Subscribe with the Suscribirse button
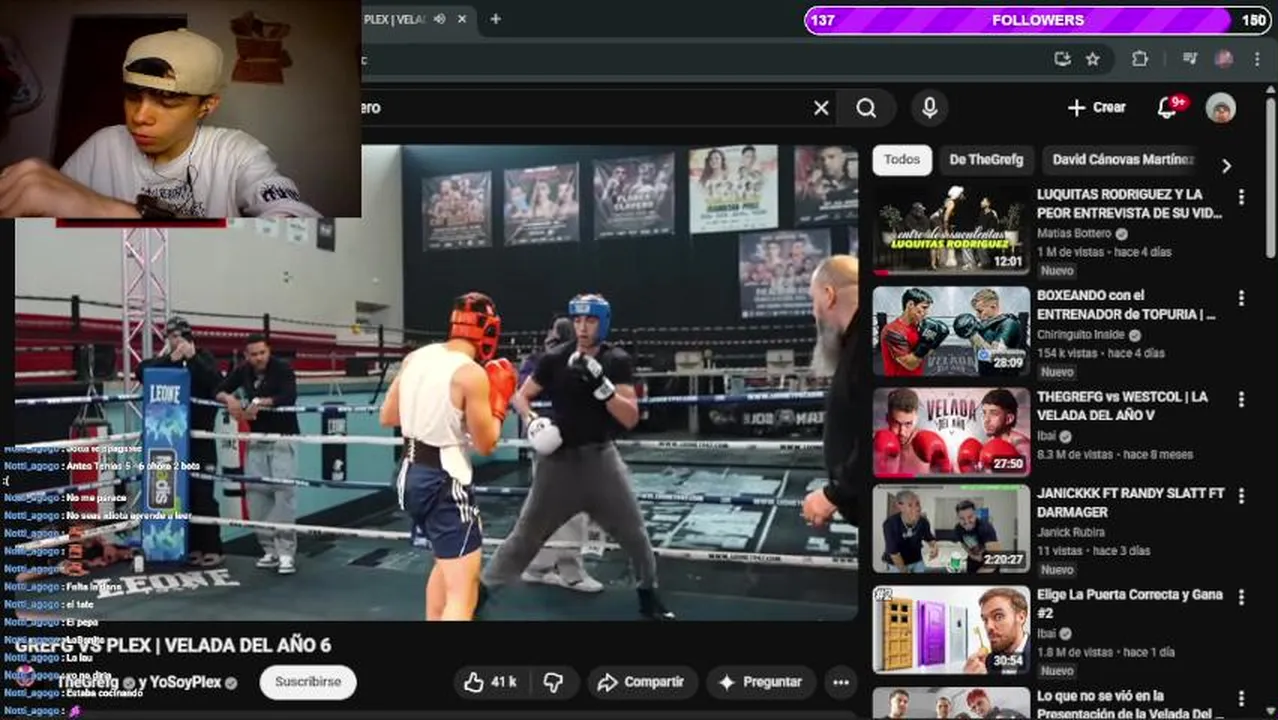1278x720 pixels. coord(308,682)
